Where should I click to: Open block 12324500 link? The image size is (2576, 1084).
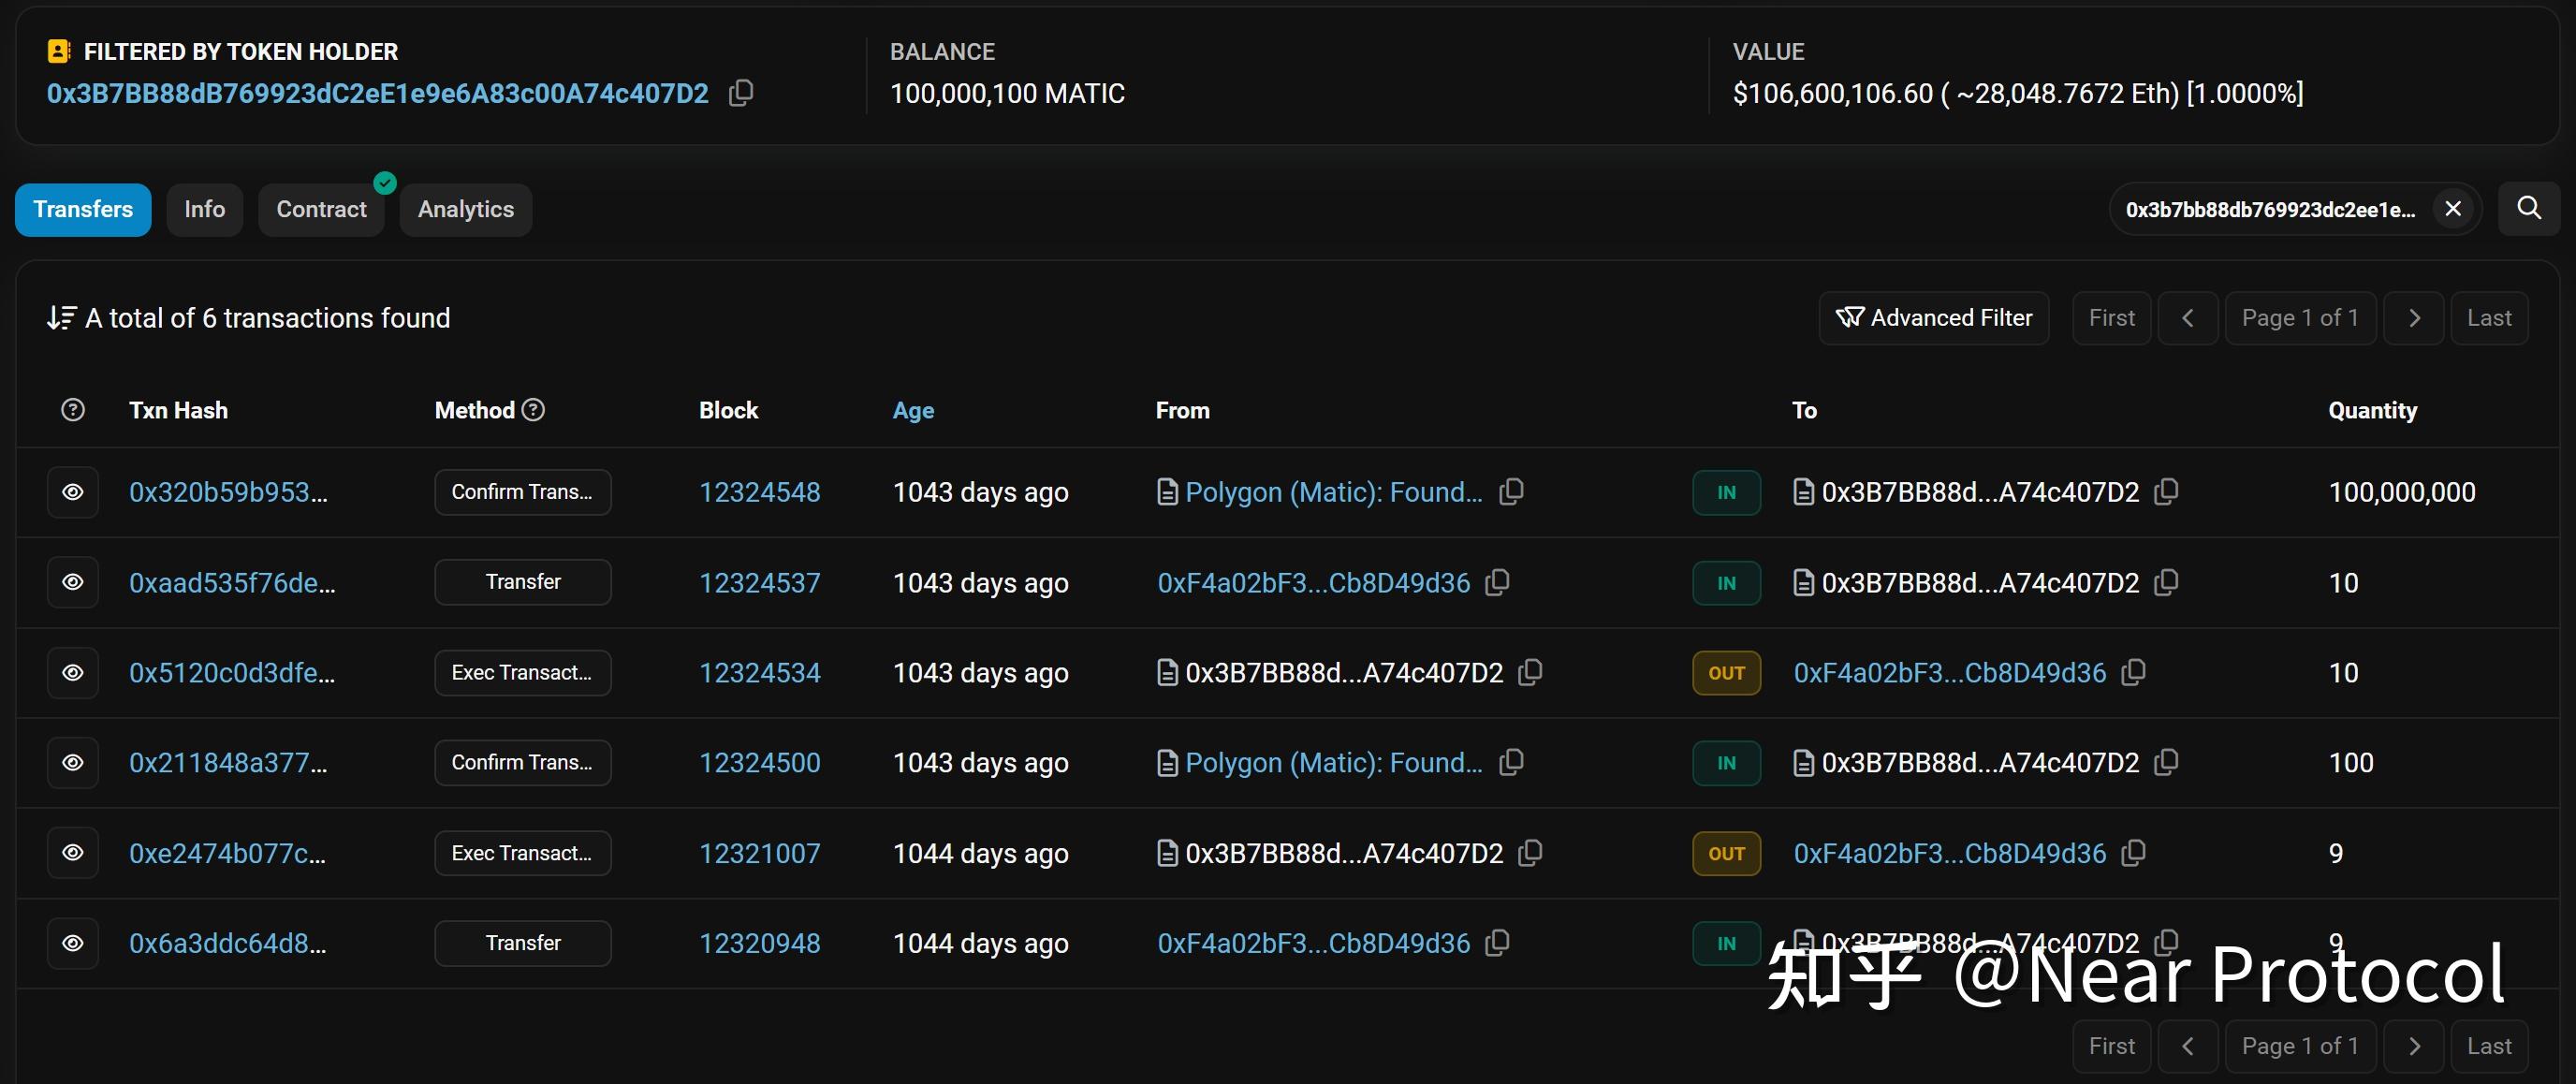pyautogui.click(x=759, y=763)
